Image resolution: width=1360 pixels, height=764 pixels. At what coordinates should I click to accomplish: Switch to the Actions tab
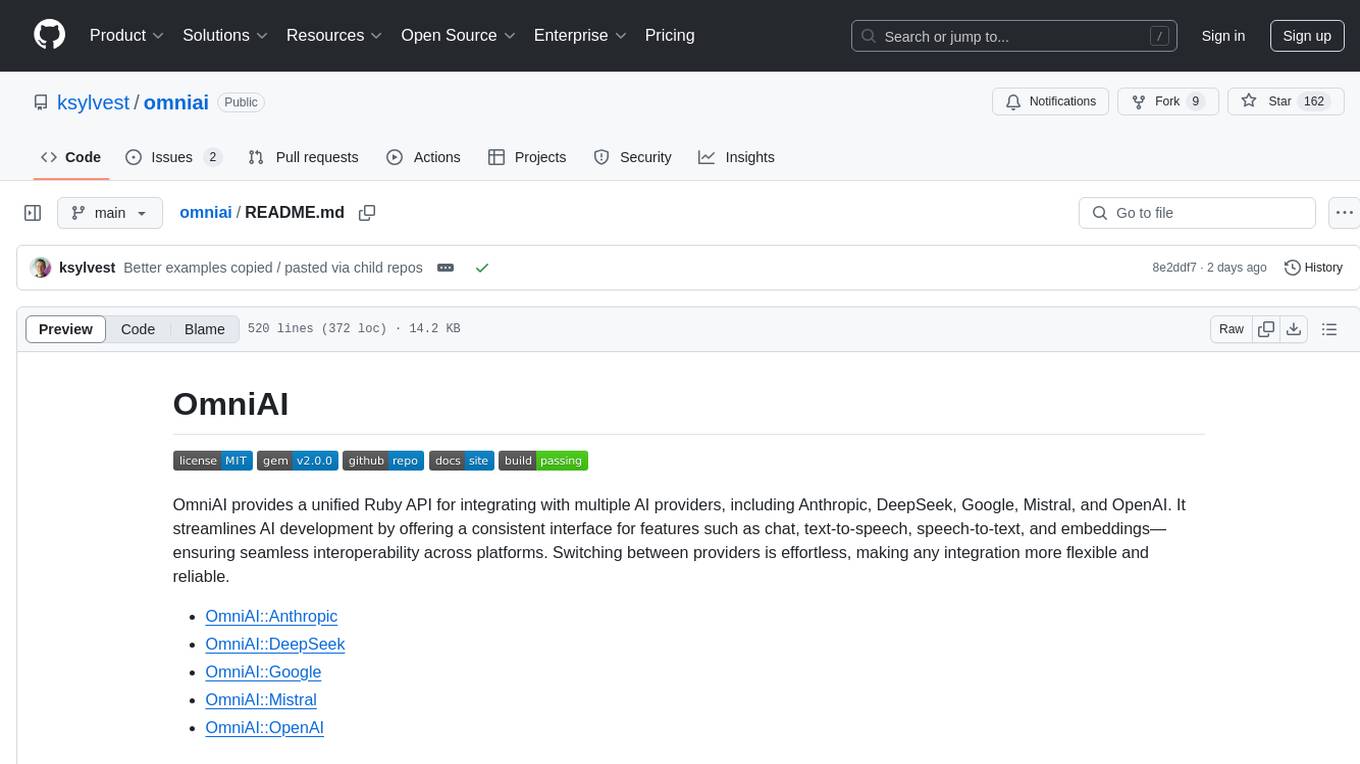click(423, 157)
